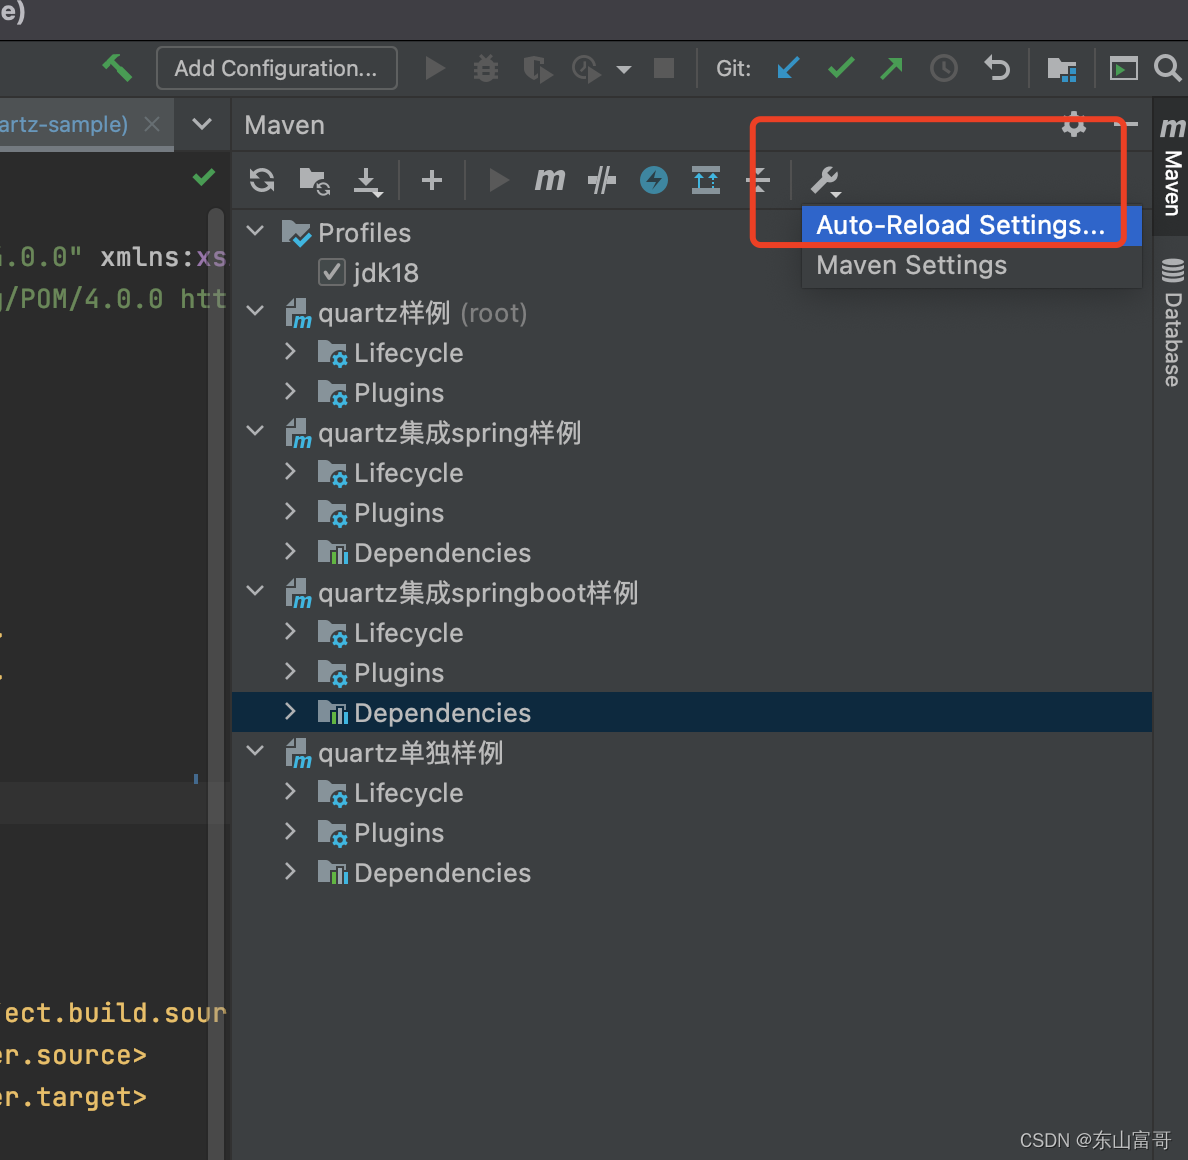Click the Maven wrench settings icon
Viewport: 1188px width, 1160px height.
tap(825, 182)
